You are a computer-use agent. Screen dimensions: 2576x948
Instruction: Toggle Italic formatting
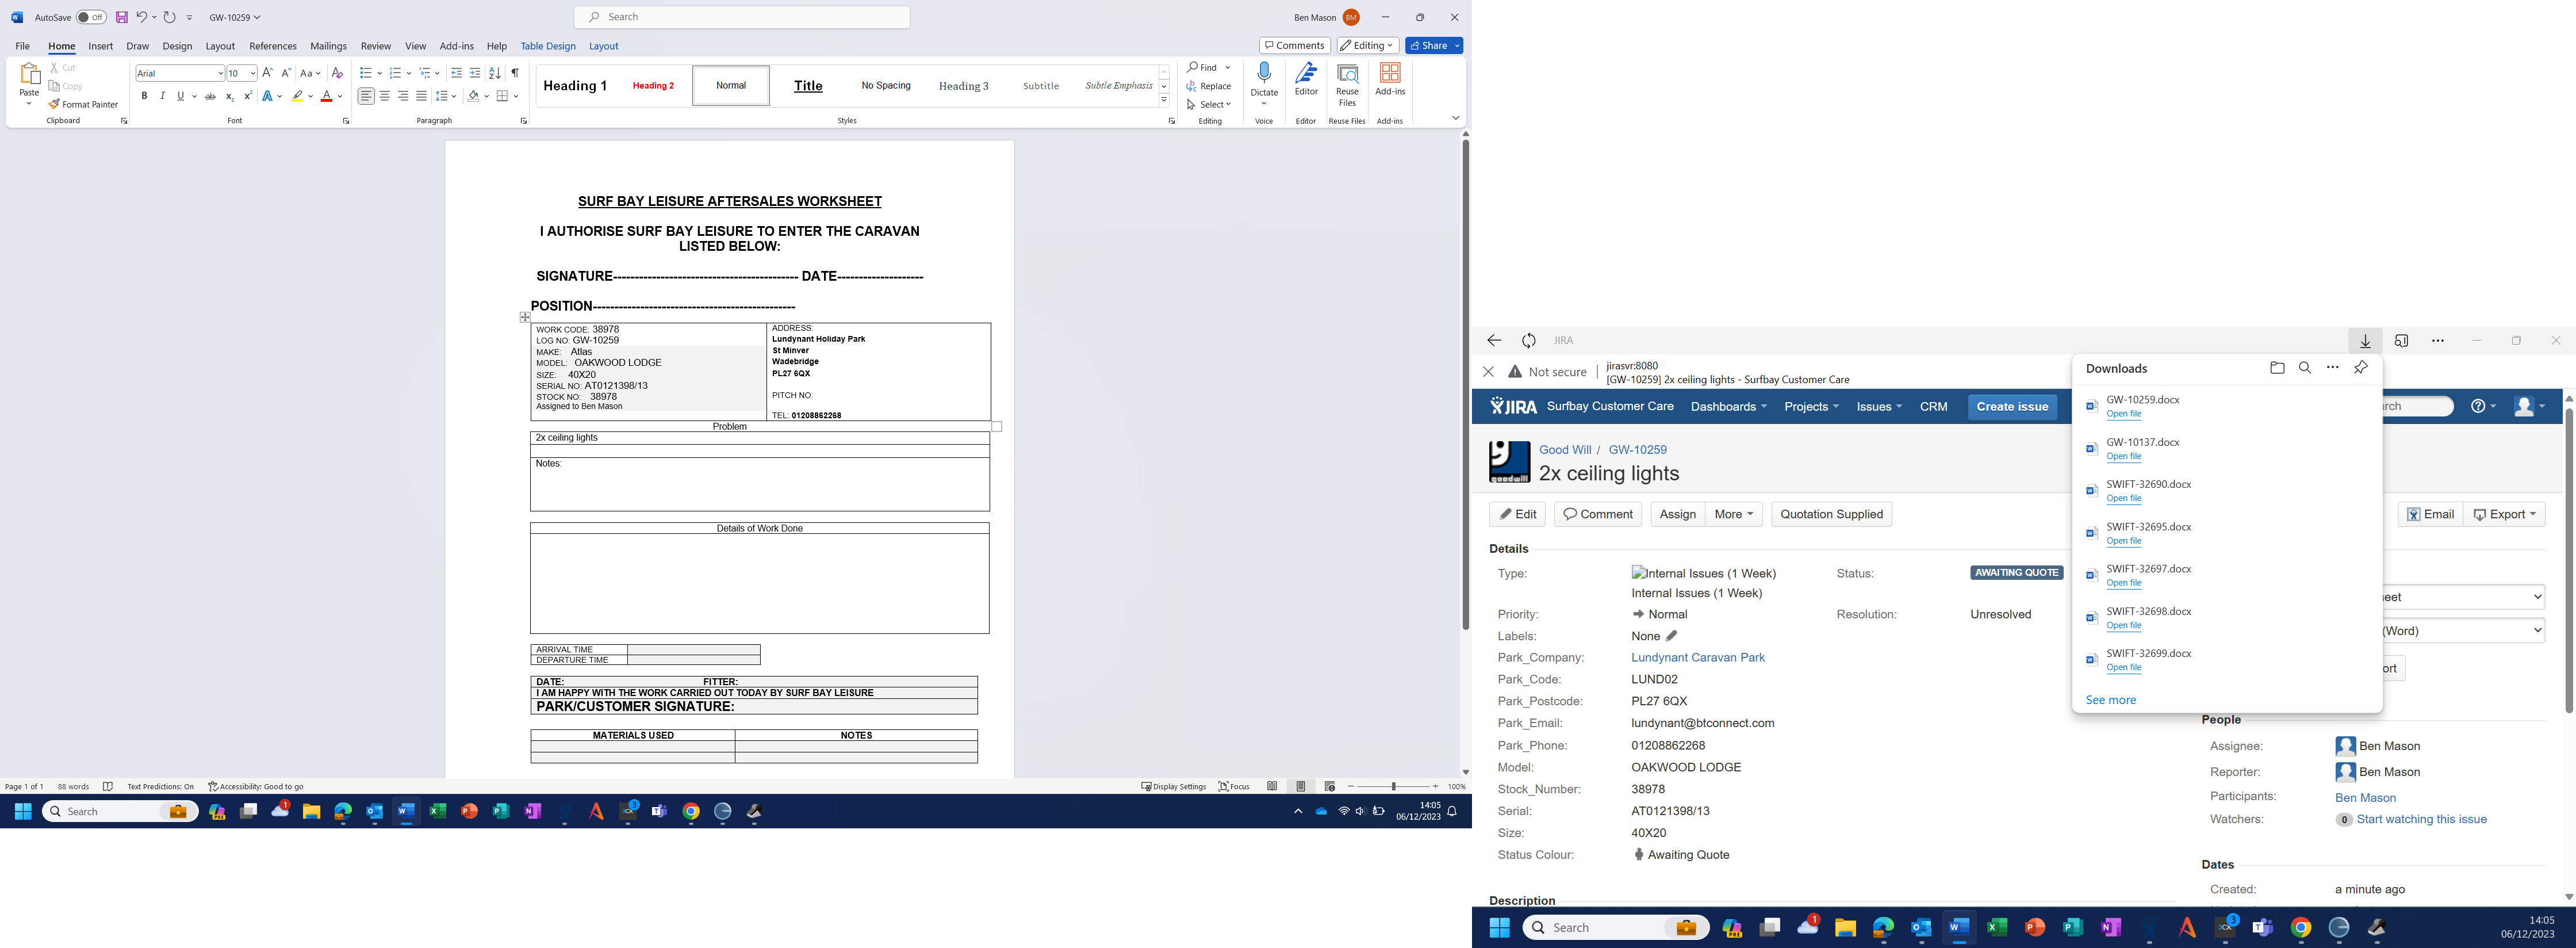pyautogui.click(x=162, y=96)
